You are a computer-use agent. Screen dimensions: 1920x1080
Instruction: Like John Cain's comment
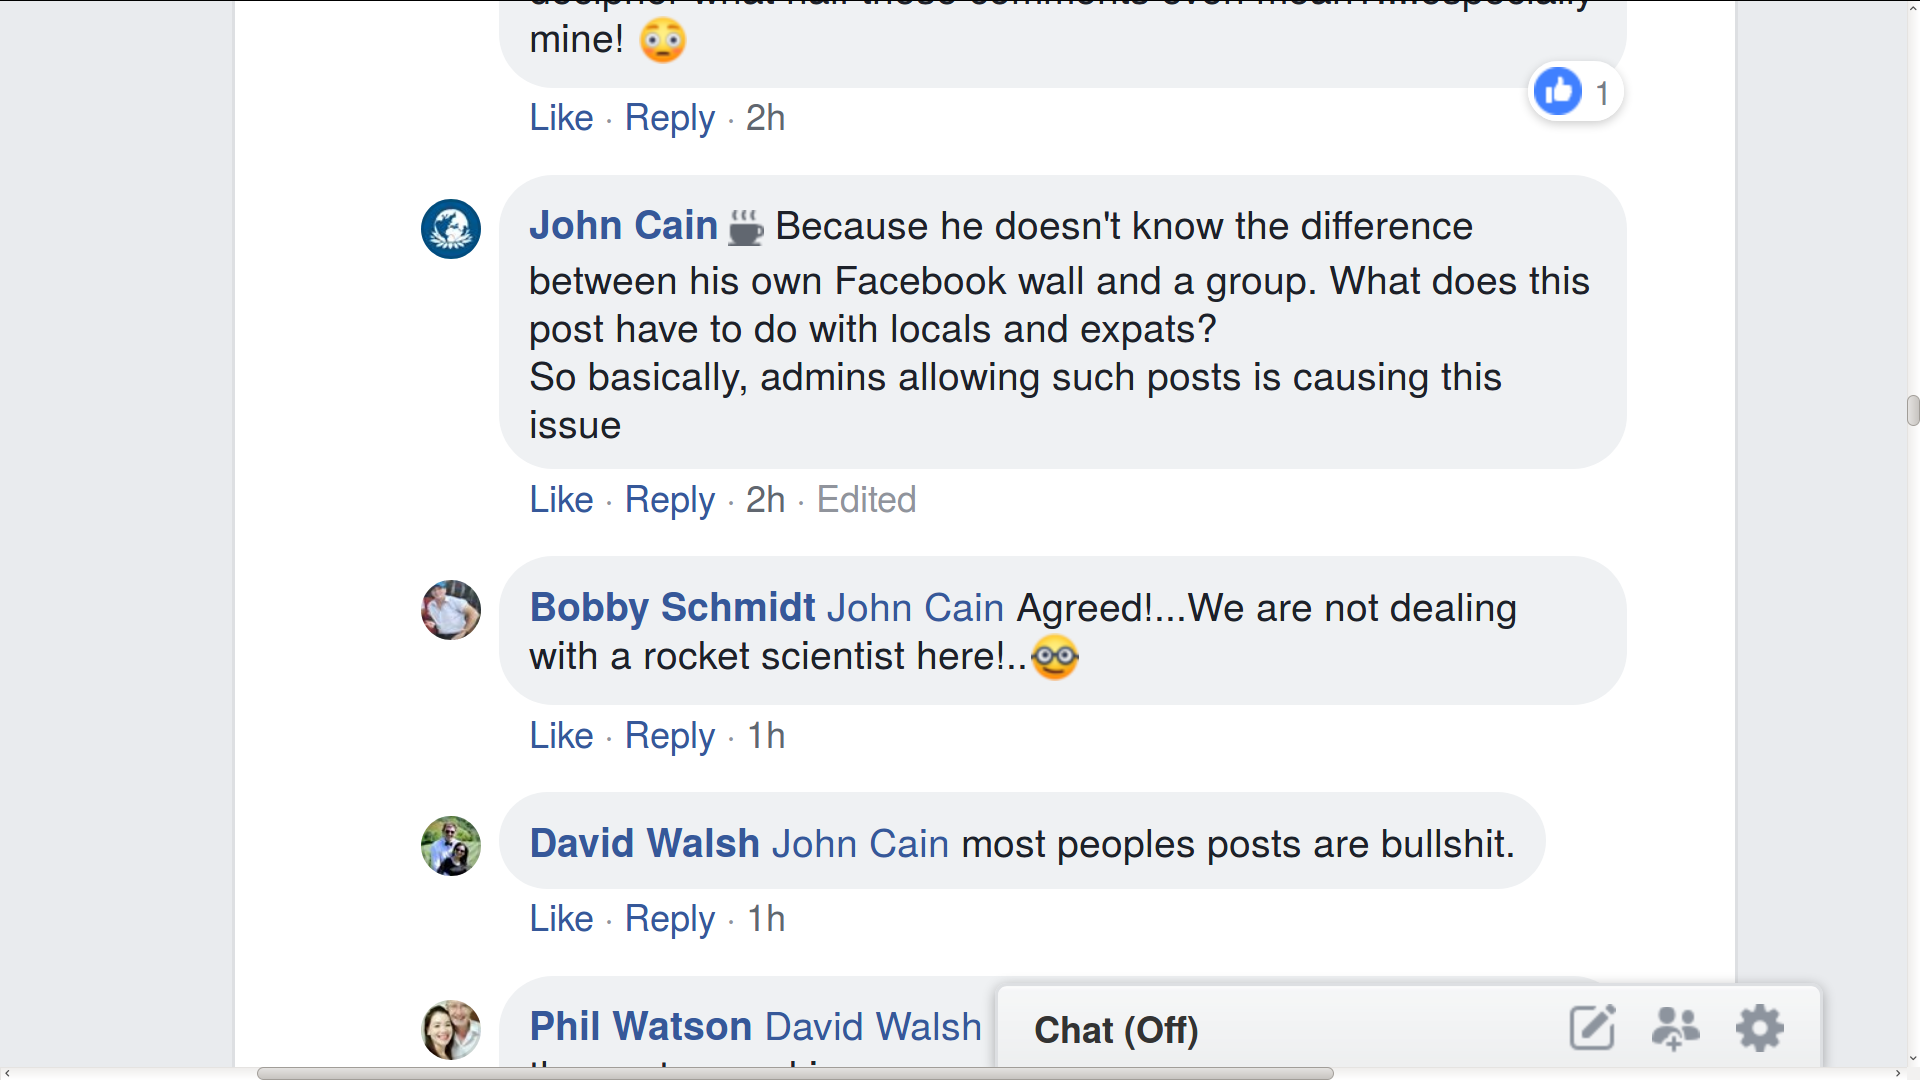(x=560, y=500)
